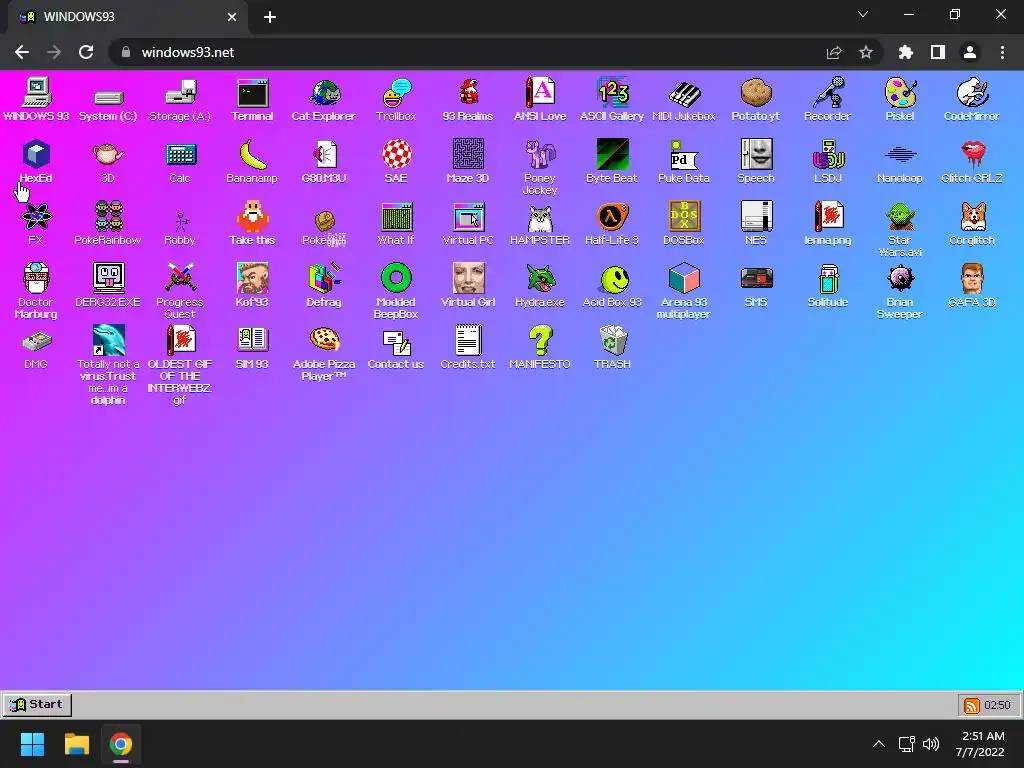
Task: Expand the tab search chevron
Action: click(863, 14)
